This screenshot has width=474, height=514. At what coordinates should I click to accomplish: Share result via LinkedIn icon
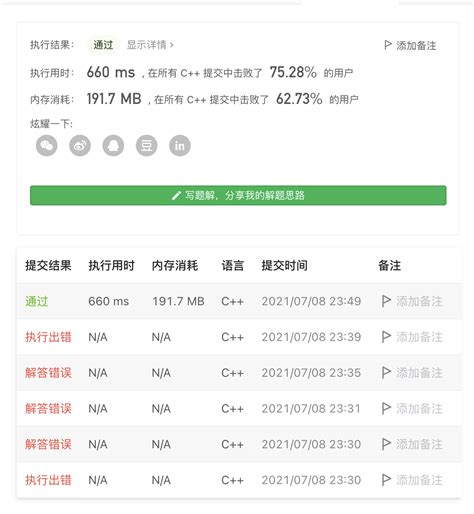[x=180, y=146]
